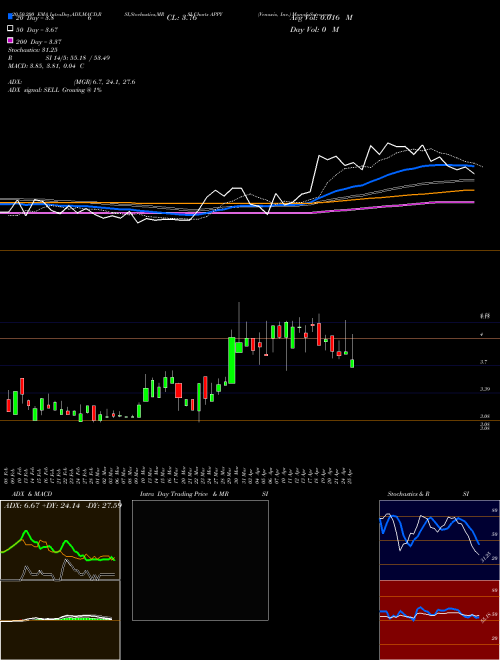Click the 'ADX signal: SELL Growing @ 1%' text
Screen dimensions: 500x660
55,90
